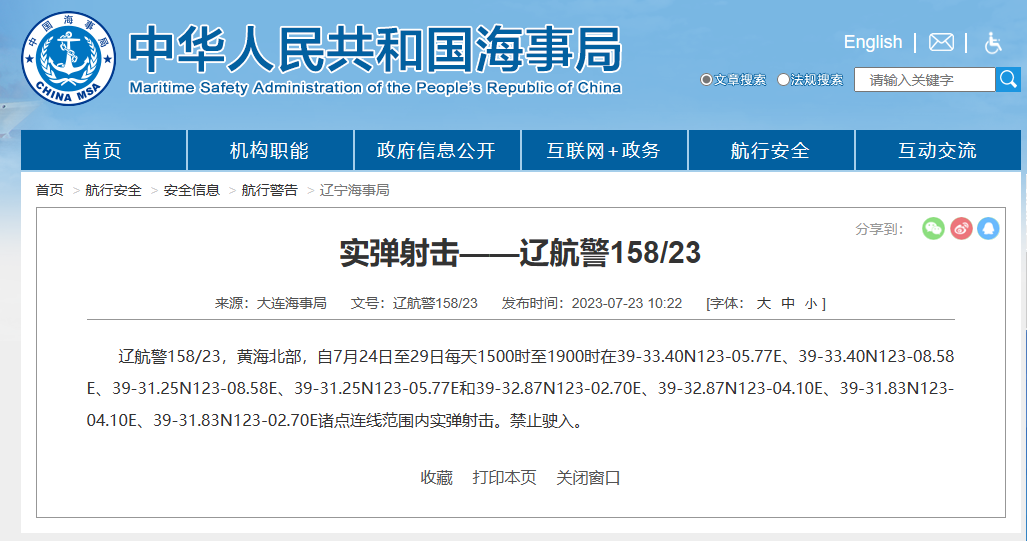Open the 政府信息公开 navigation menu

pos(436,151)
